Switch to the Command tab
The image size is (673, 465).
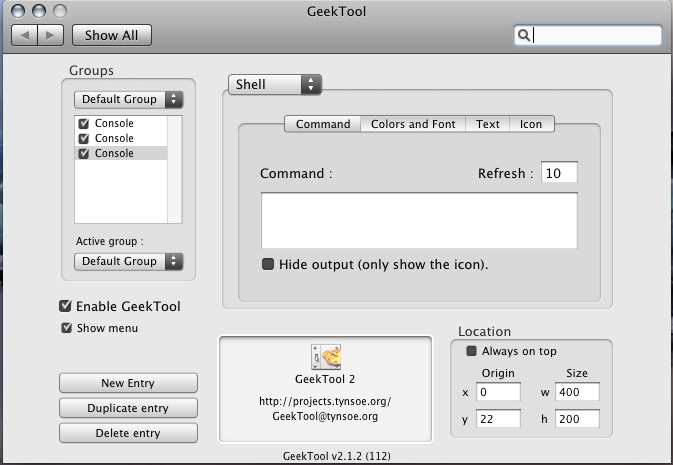323,124
